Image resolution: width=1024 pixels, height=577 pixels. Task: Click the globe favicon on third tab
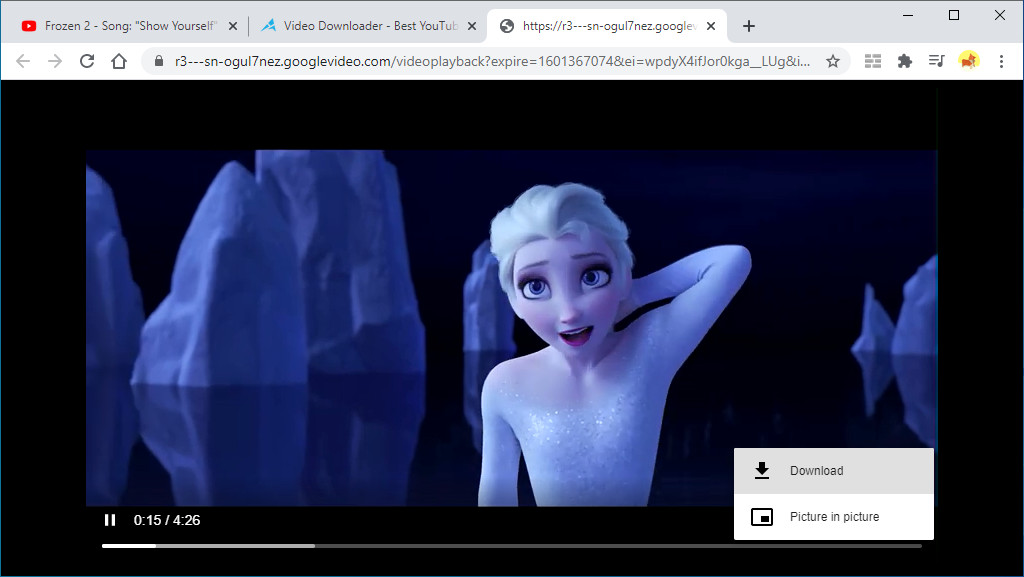pyautogui.click(x=507, y=26)
